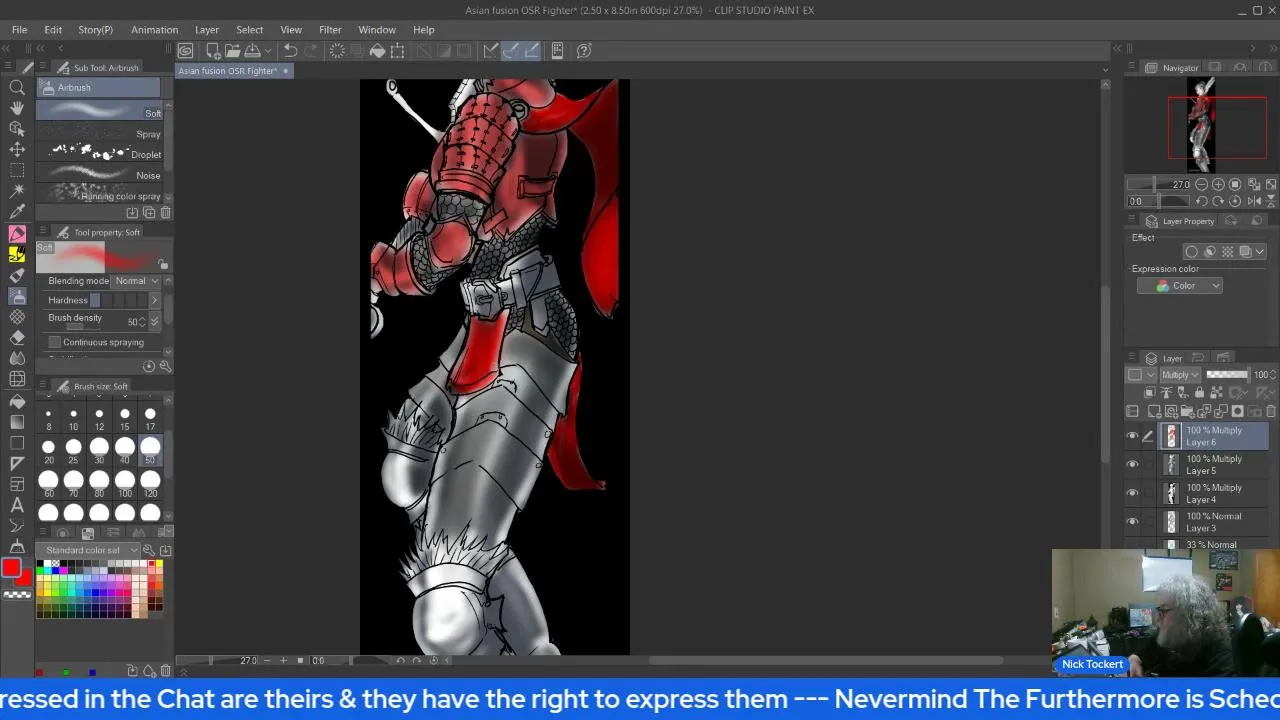Screen dimensions: 1280x720
Task: Toggle snap to special ruler in command bar
Action: (x=511, y=50)
